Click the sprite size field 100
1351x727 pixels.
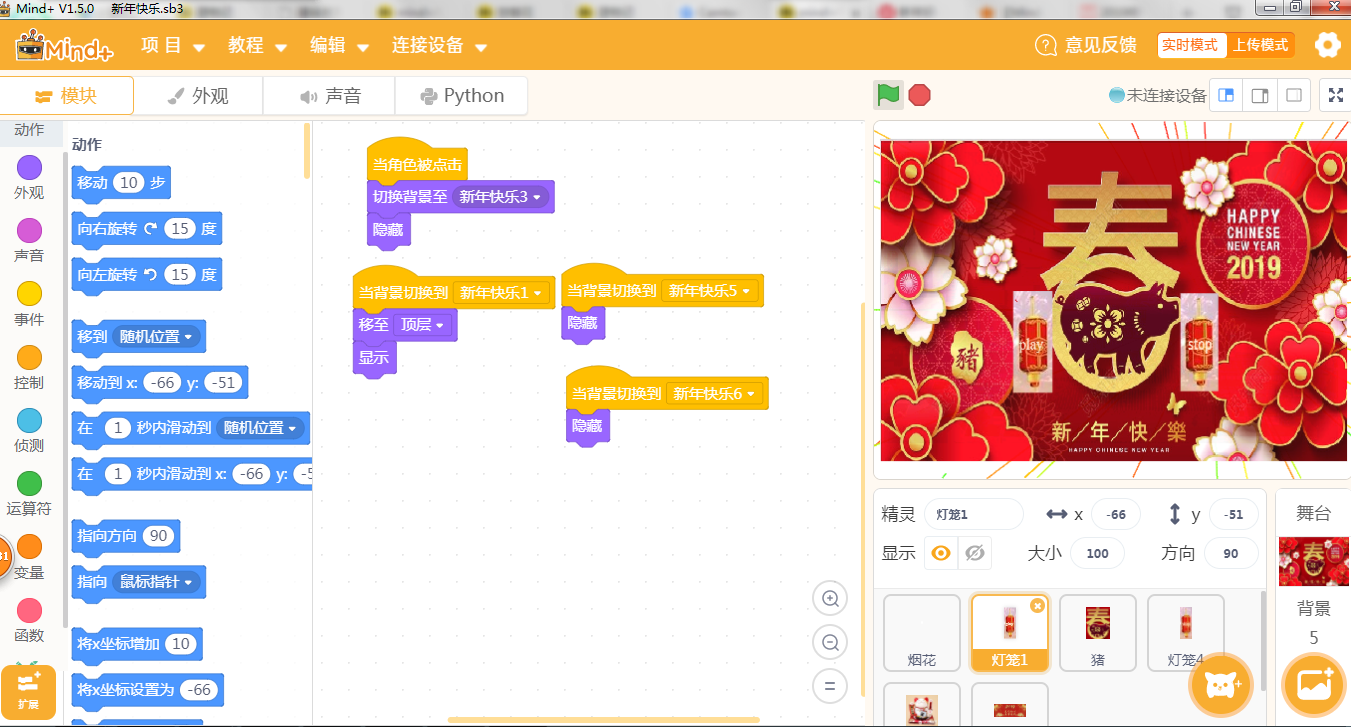1097,553
